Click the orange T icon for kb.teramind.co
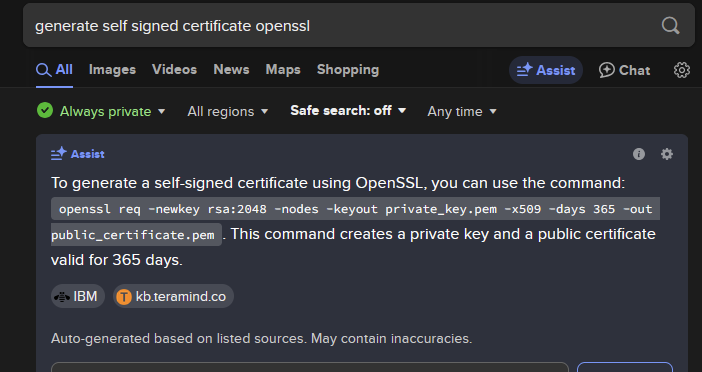 coord(124,296)
